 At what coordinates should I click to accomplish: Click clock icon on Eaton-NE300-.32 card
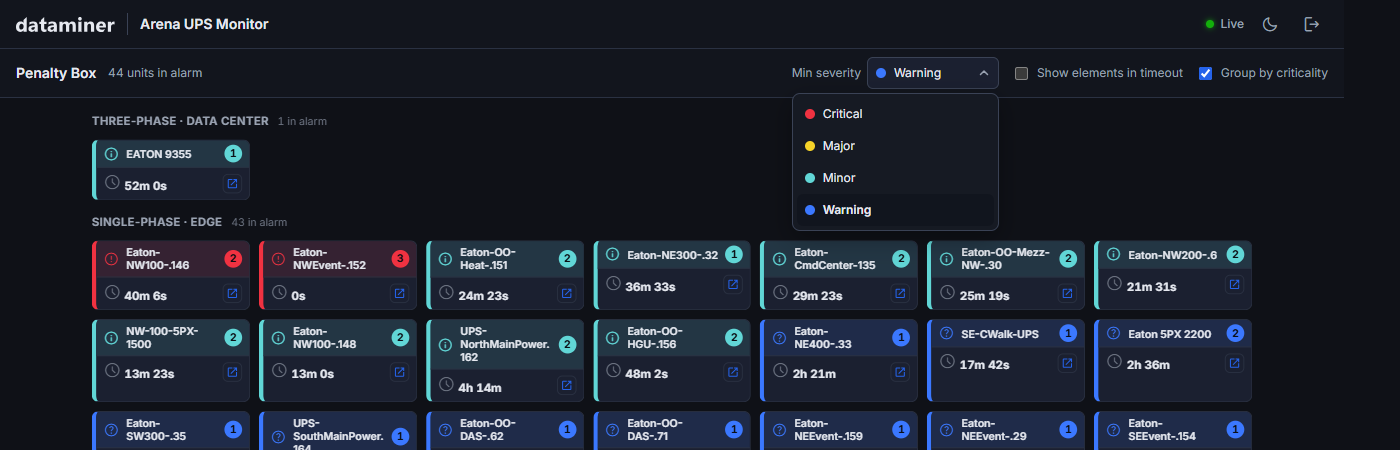(x=613, y=284)
